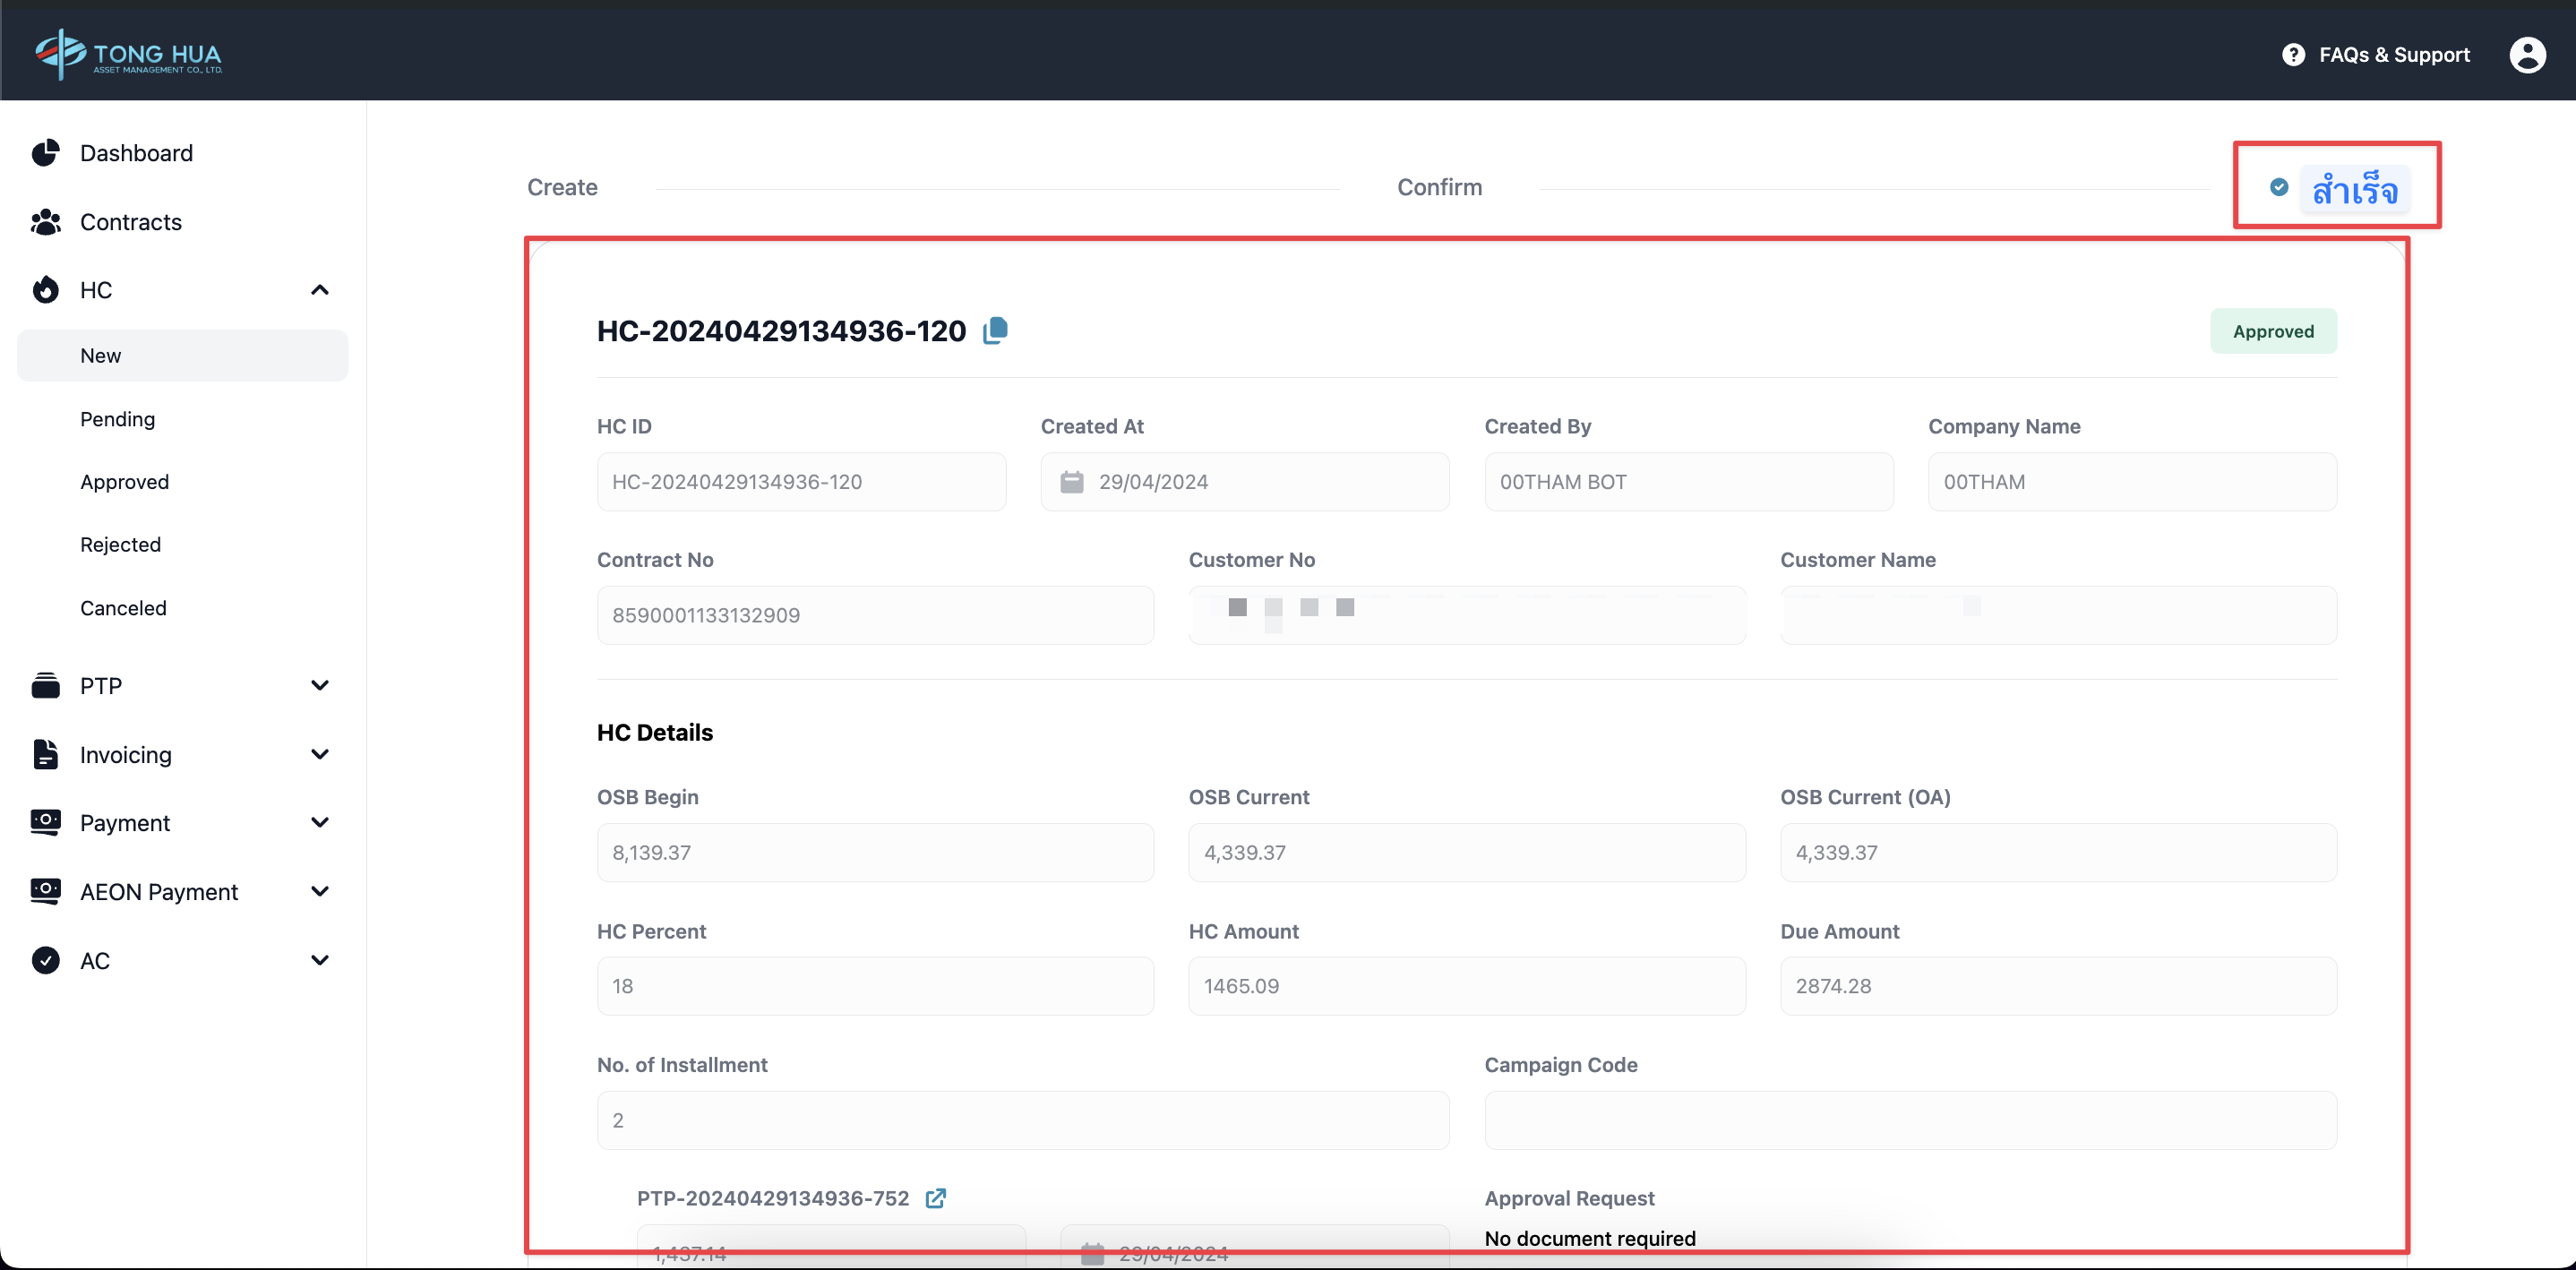Open the user account avatar icon
Screen dimensions: 2576x1270
click(x=2527, y=55)
